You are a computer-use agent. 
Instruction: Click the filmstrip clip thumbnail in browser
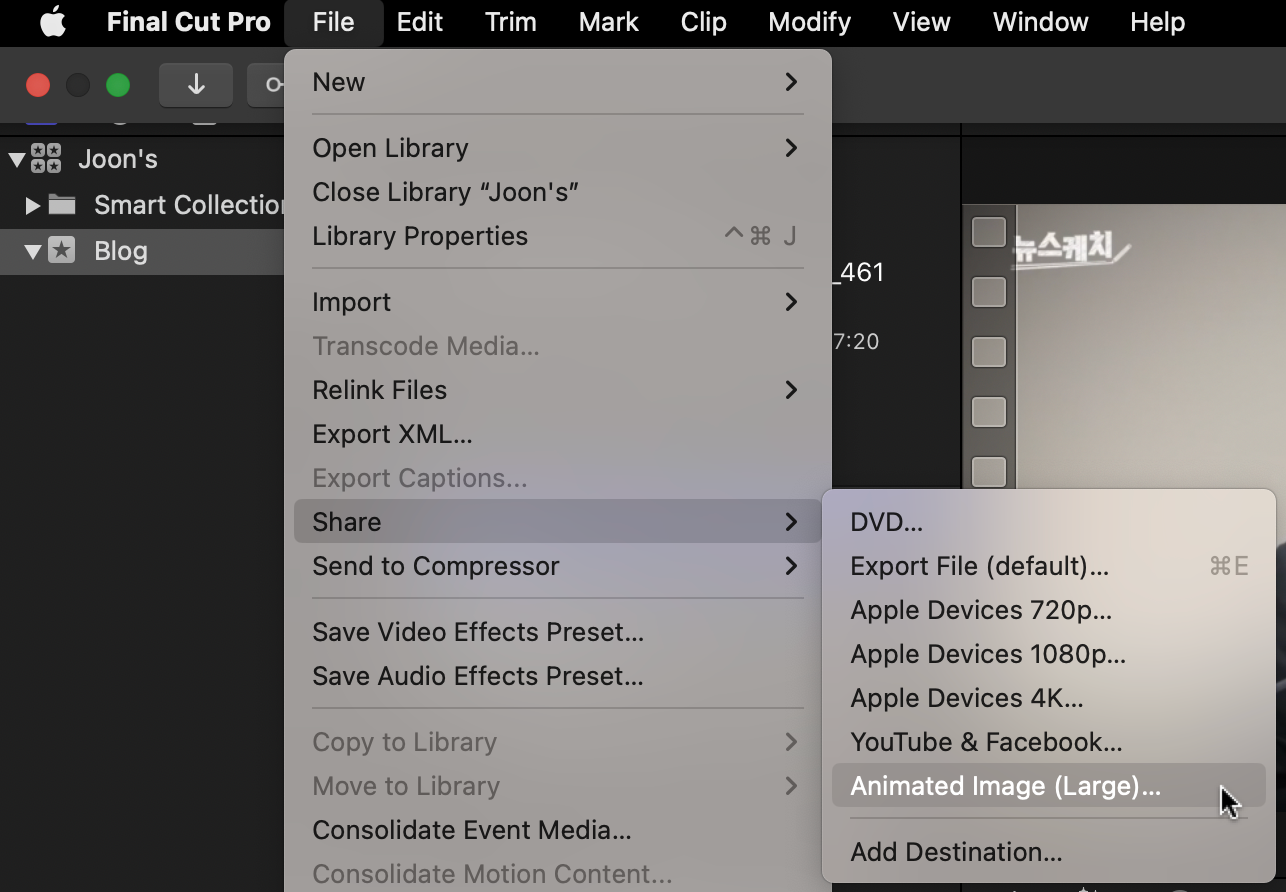[1124, 346]
